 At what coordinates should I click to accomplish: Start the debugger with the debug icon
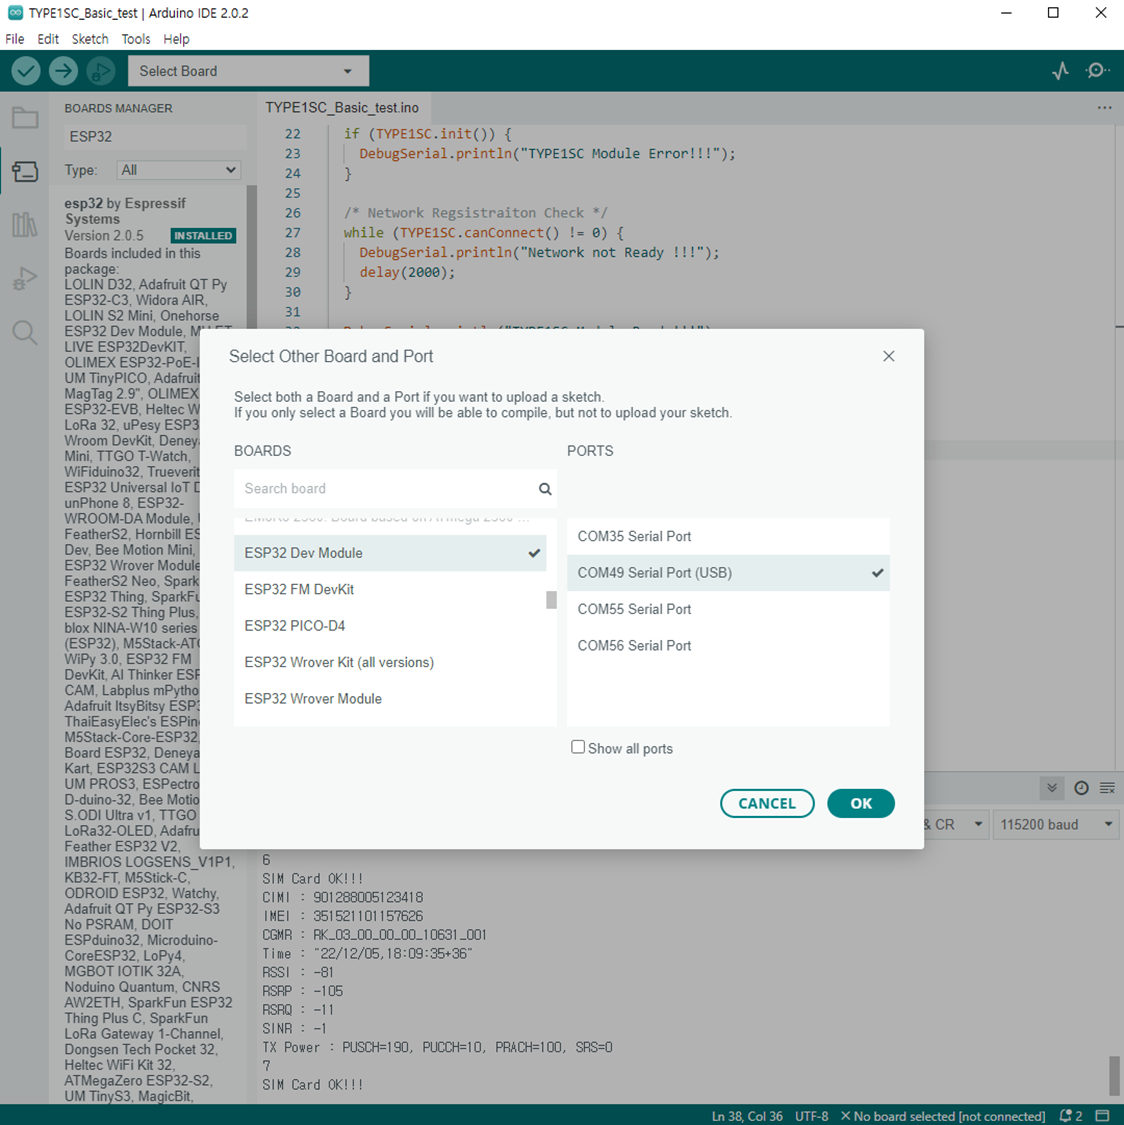101,71
